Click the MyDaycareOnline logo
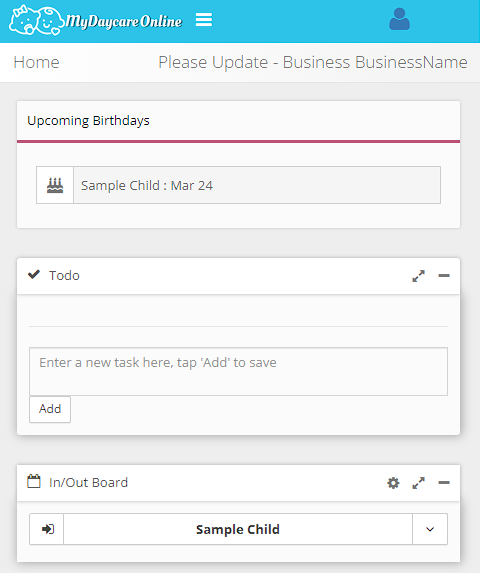The image size is (480, 573). tap(95, 20)
